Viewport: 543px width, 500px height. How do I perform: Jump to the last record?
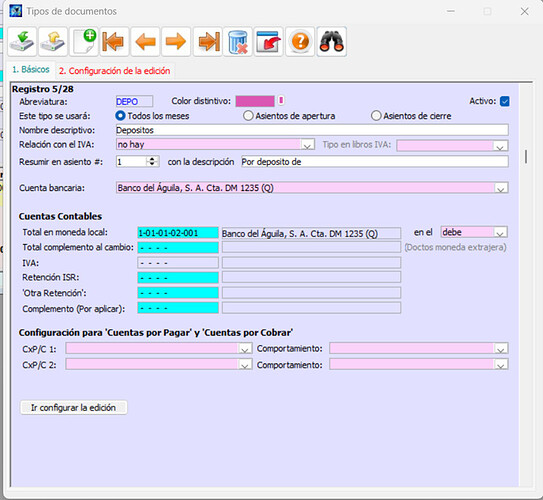tap(207, 42)
